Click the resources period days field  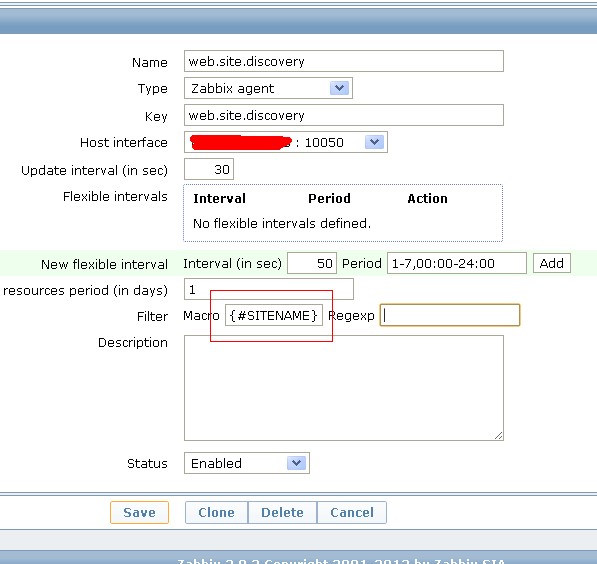pos(268,289)
